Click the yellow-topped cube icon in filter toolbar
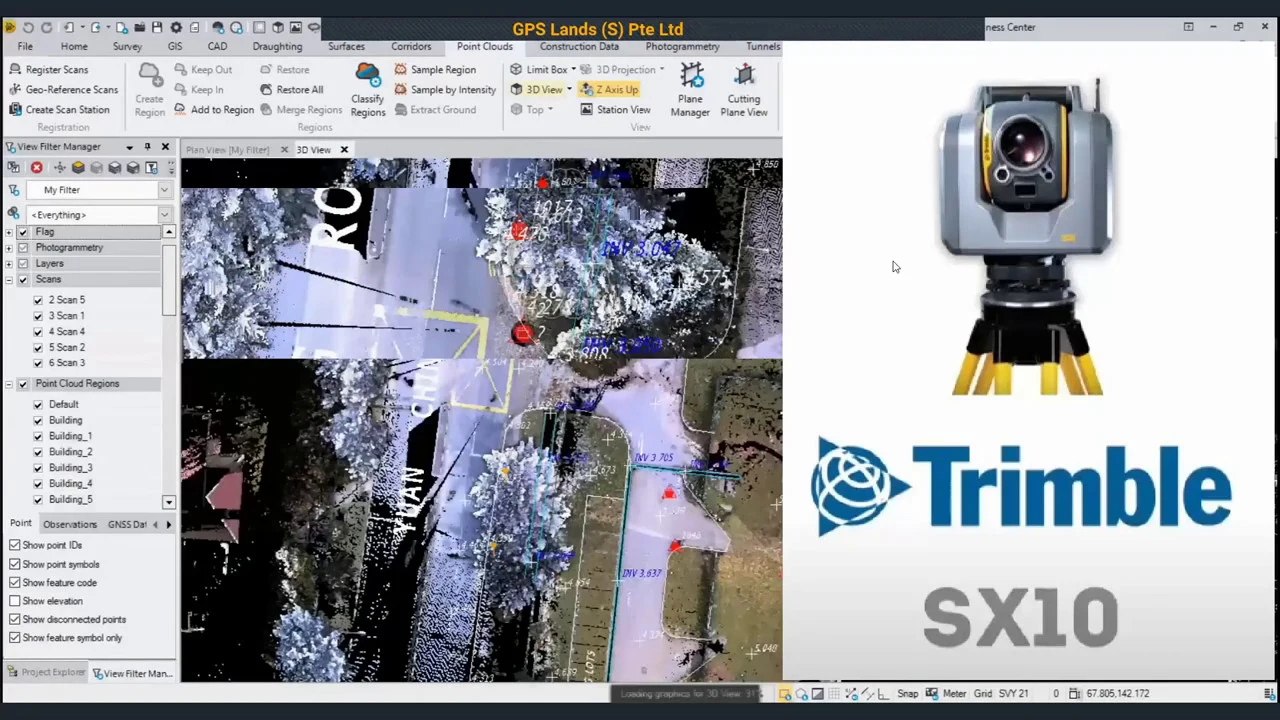This screenshot has height=720, width=1280. (78, 168)
